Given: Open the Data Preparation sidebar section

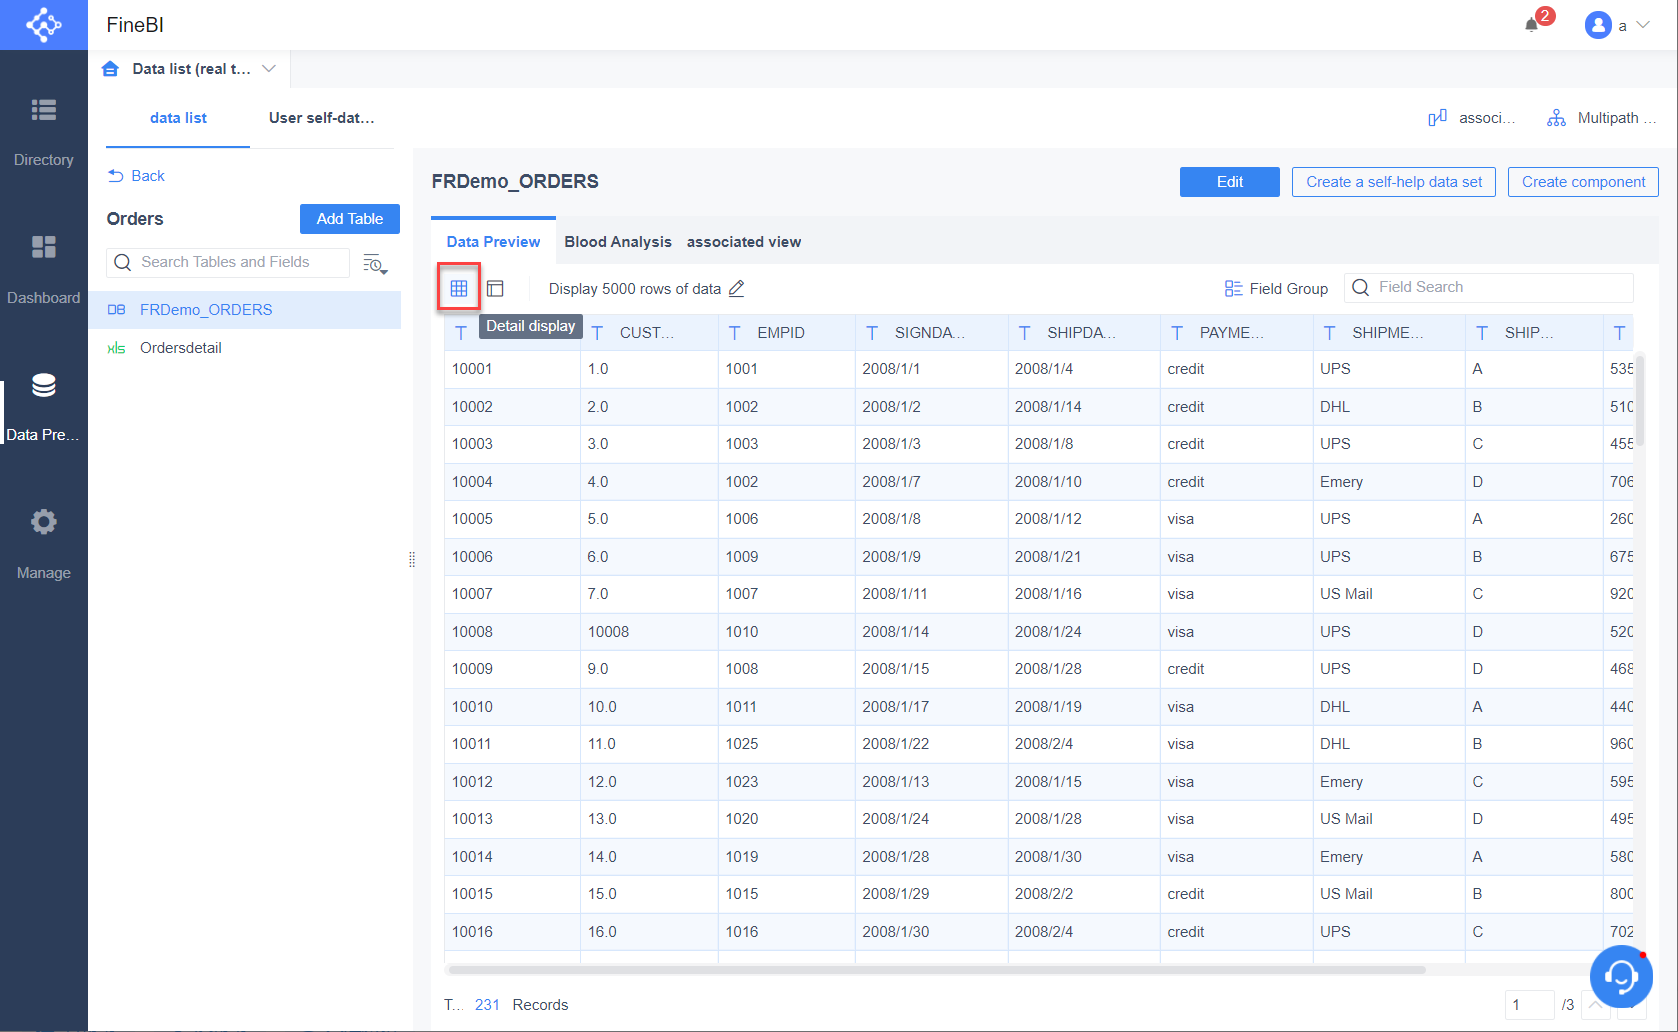Looking at the screenshot, I should point(43,405).
